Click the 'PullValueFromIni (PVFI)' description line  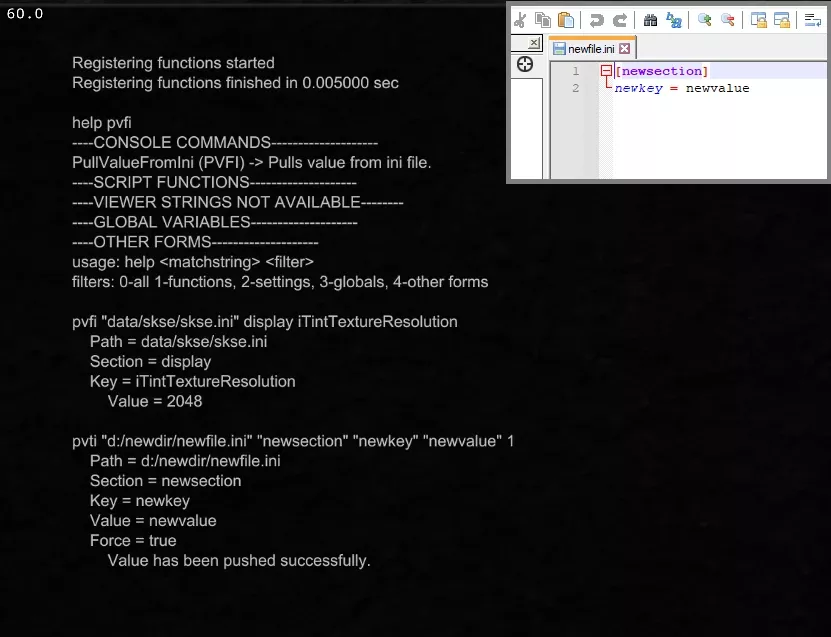[252, 162]
